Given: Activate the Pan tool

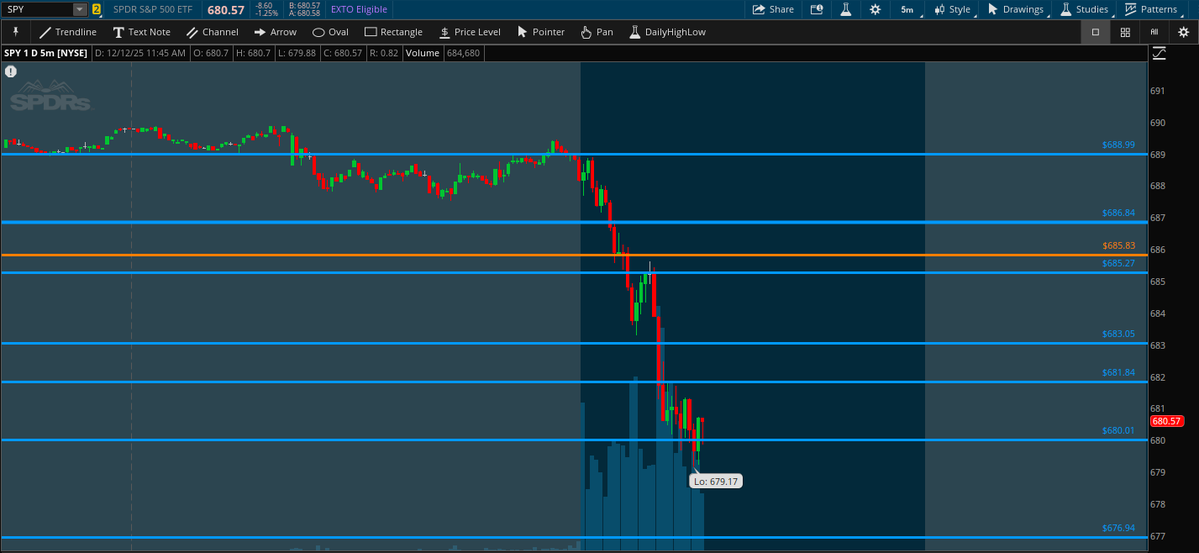Looking at the screenshot, I should pyautogui.click(x=596, y=32).
